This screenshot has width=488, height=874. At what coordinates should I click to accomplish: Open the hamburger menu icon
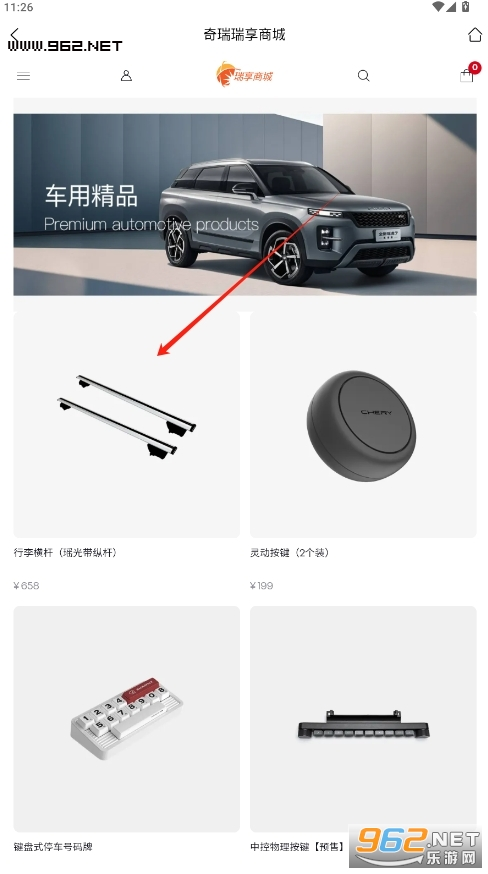coord(23,76)
